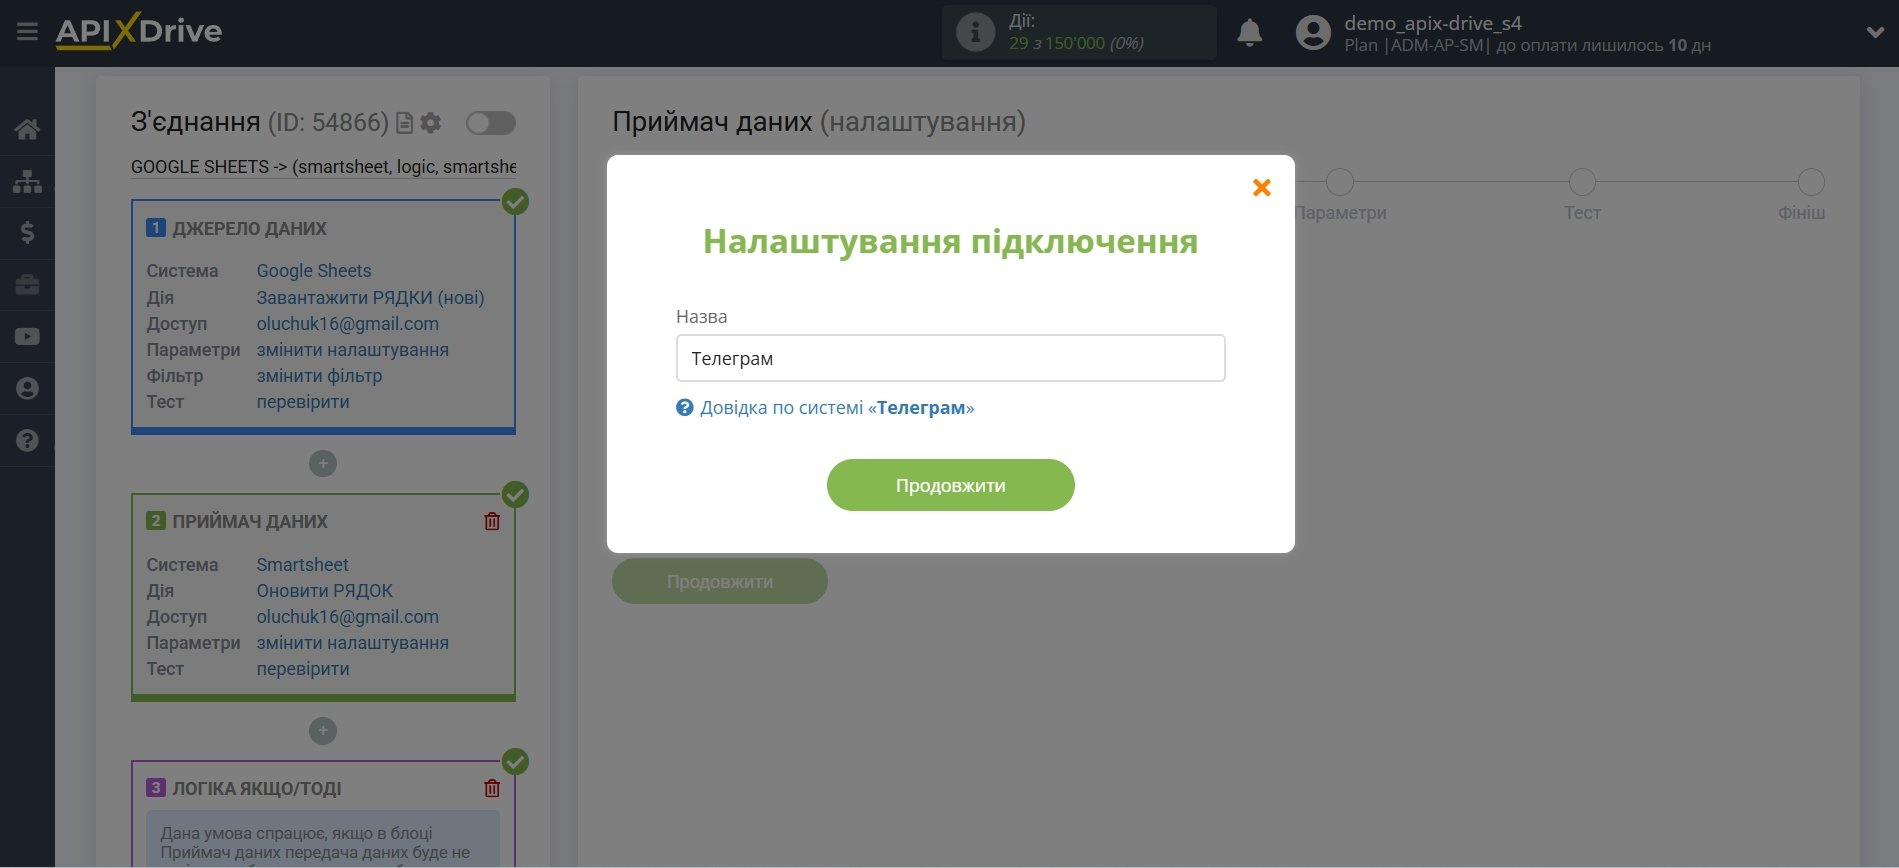Delete the ЛОГІКА ЯКЩО/ТОДІ block via trash icon

coord(492,788)
